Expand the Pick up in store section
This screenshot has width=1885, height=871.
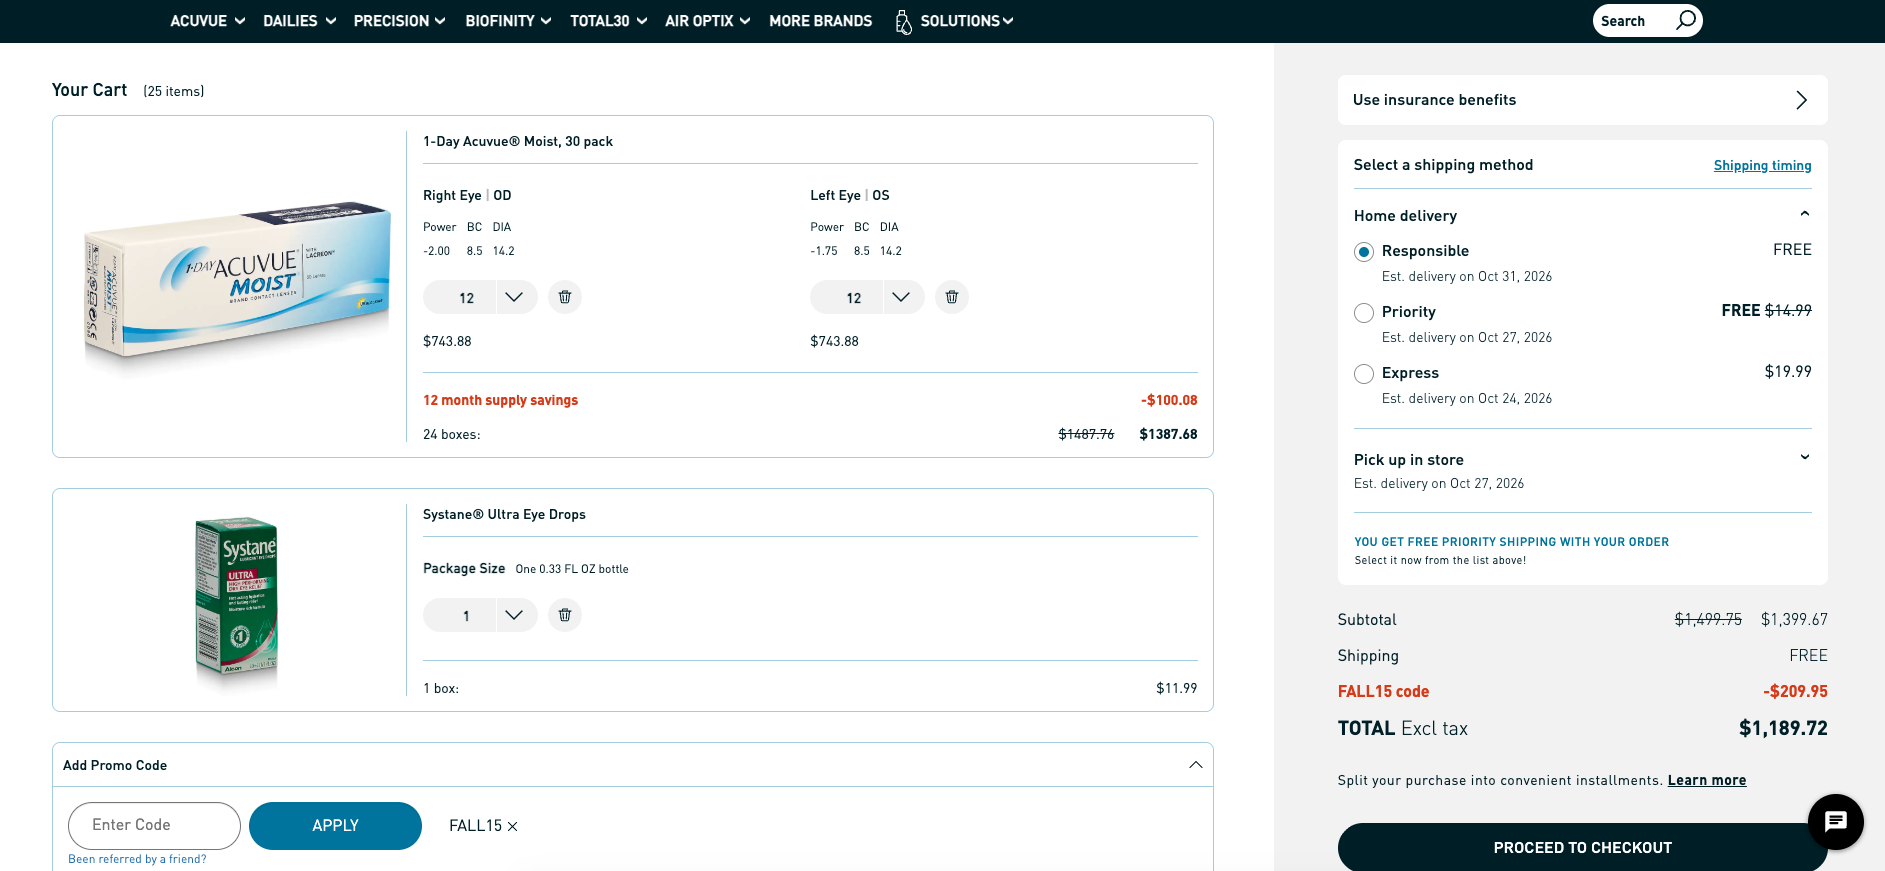click(x=1804, y=458)
